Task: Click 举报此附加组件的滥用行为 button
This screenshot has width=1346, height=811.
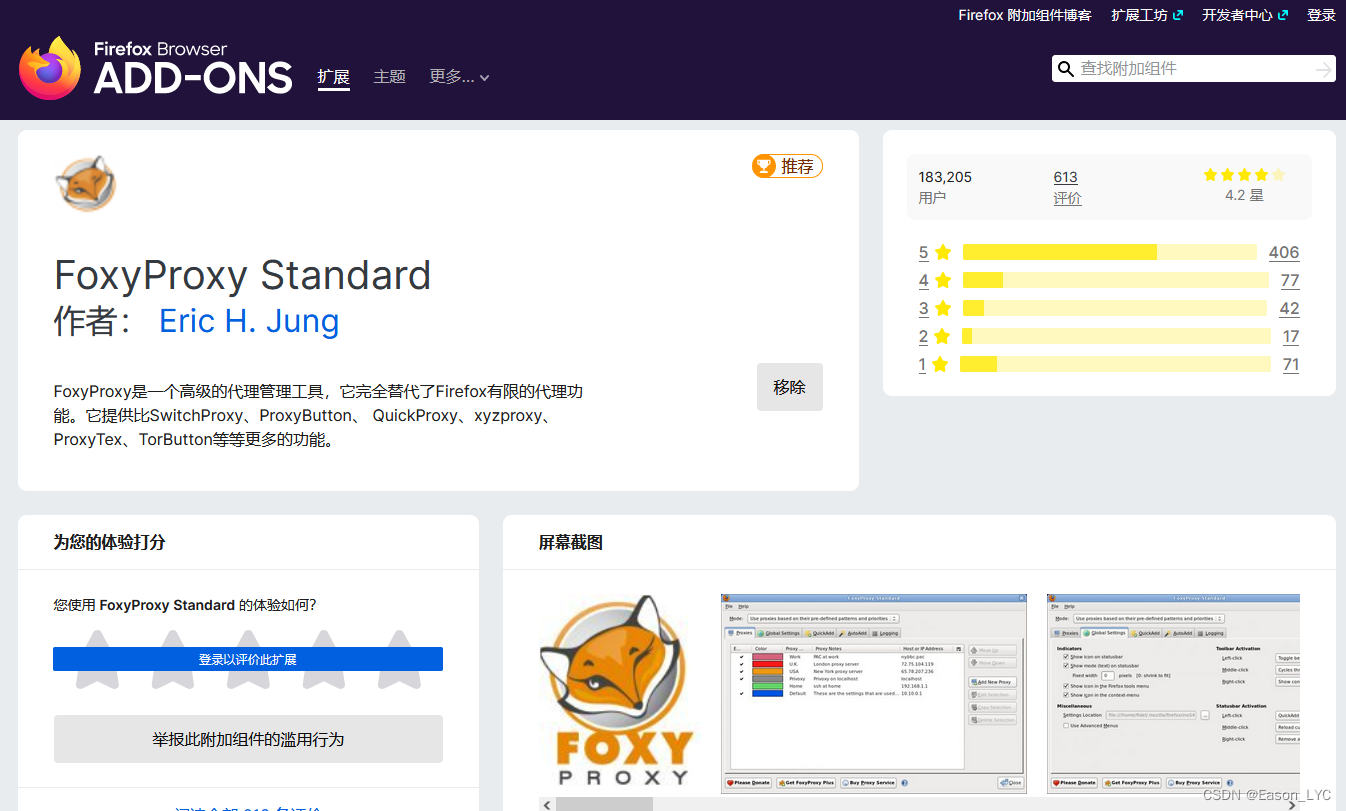Action: click(248, 739)
